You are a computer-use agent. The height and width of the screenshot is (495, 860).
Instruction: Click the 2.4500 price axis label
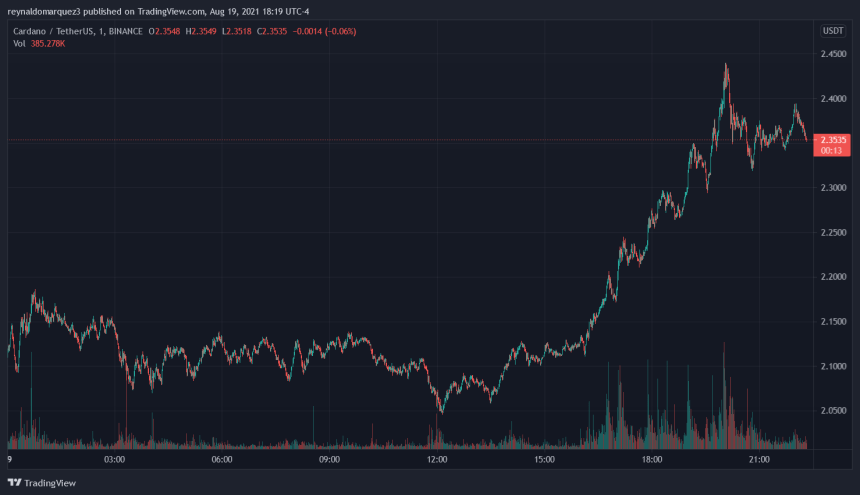click(833, 54)
